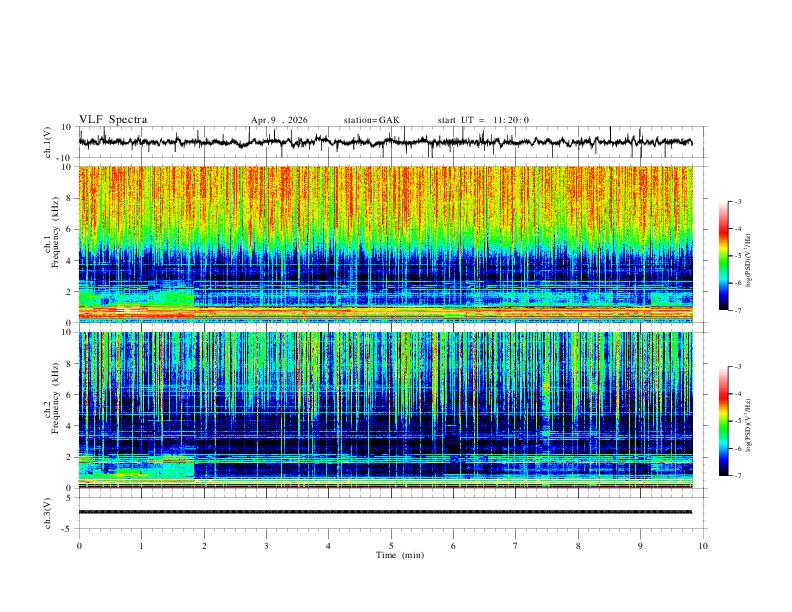792x612 pixels.
Task: Click the "-7" value on ch.1 colorbar
Action: point(737,311)
